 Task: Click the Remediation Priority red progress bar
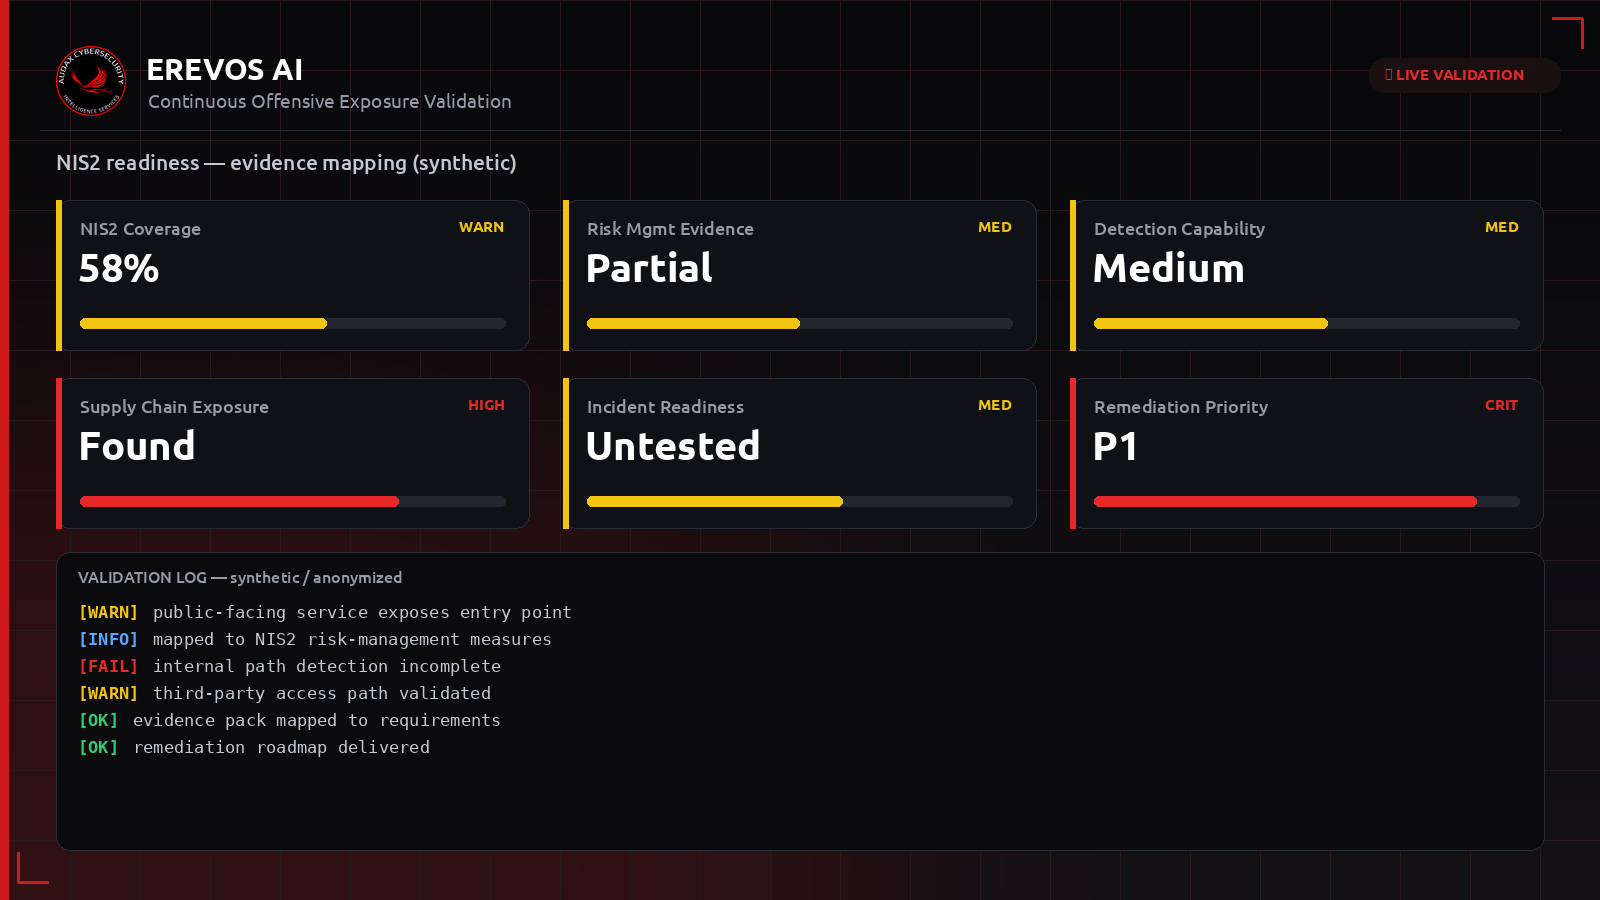point(1307,502)
